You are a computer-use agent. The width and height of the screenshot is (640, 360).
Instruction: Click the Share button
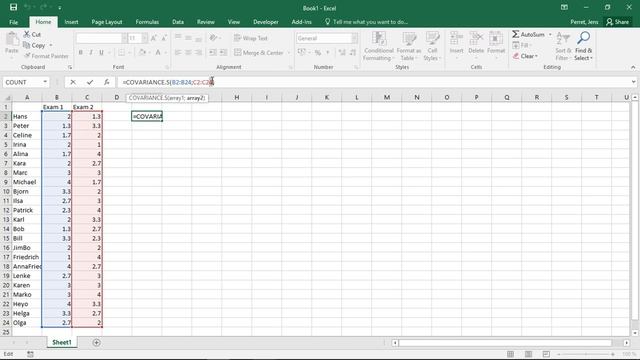click(618, 22)
